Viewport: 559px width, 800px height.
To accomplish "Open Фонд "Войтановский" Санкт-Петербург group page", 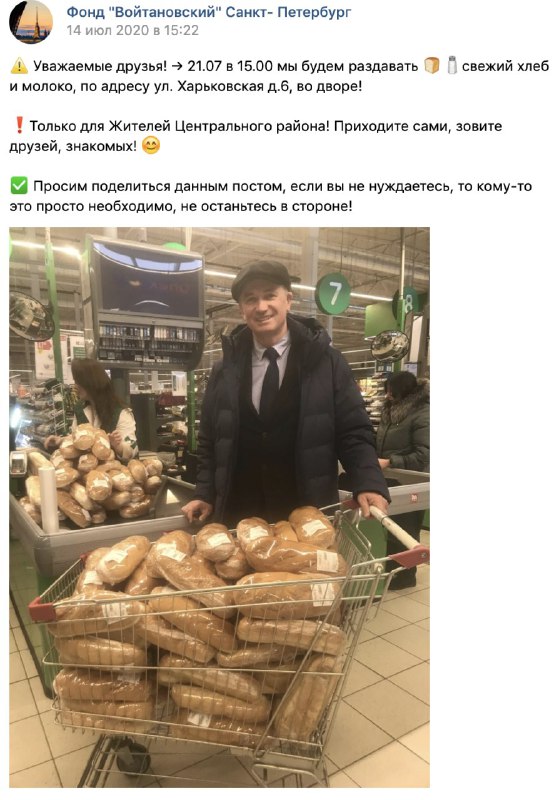I will pos(209,12).
